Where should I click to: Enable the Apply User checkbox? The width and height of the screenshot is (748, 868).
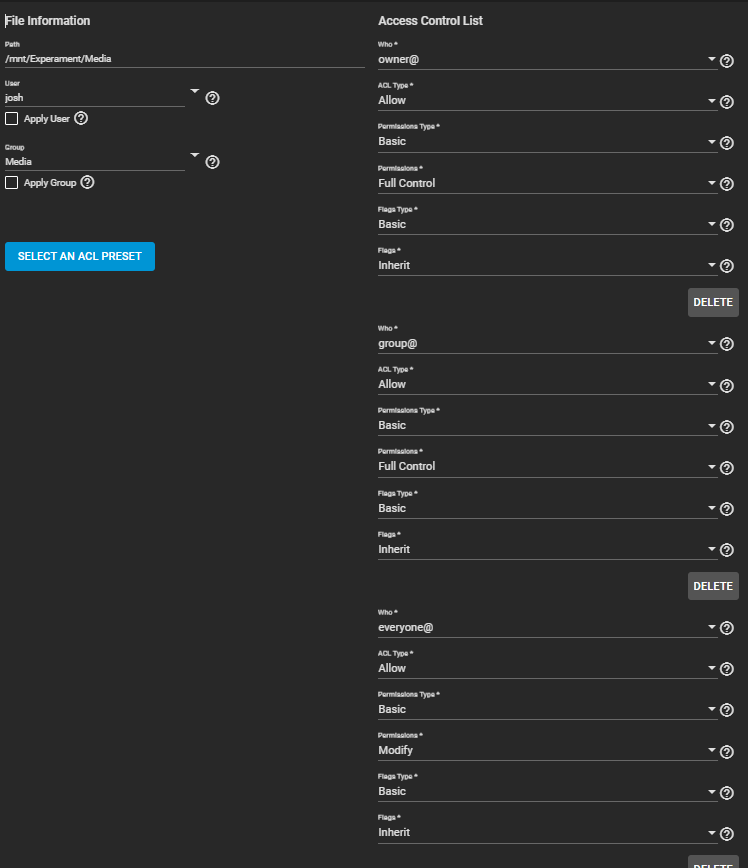coord(12,119)
